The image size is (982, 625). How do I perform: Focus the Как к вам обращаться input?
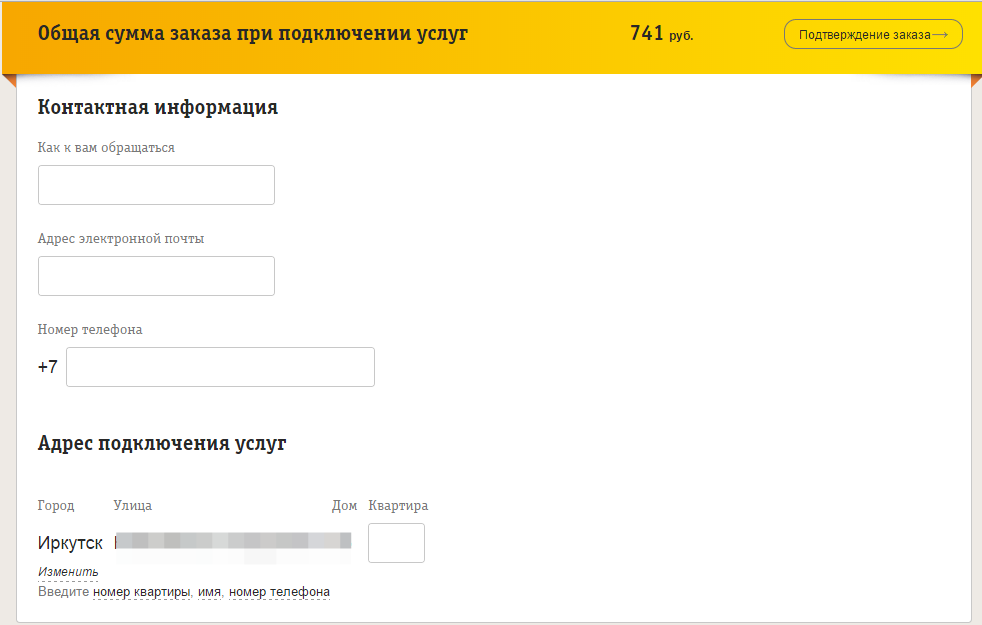(156, 185)
